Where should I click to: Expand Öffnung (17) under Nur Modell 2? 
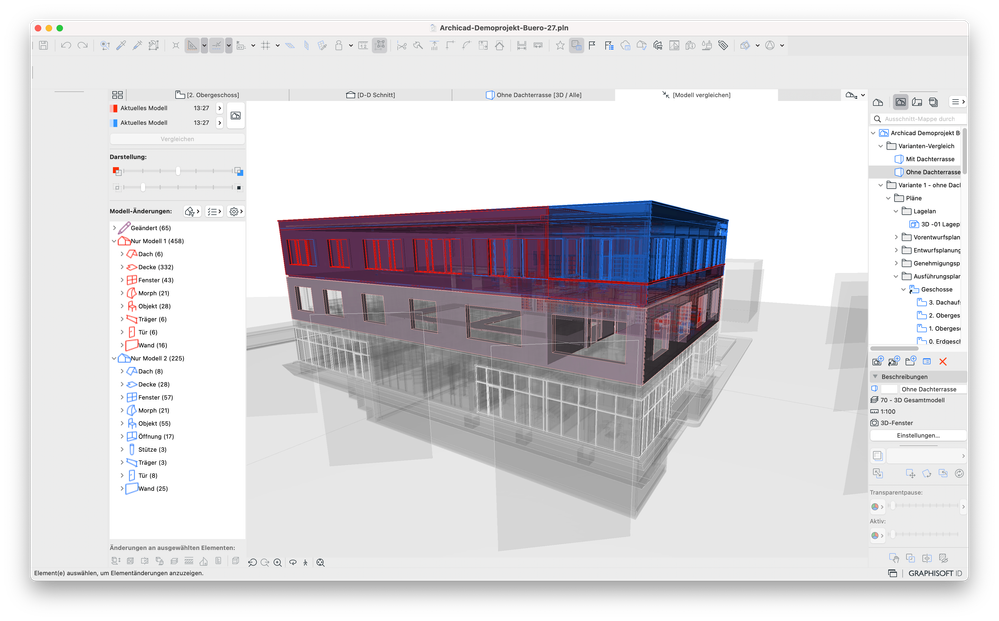[x=122, y=437]
